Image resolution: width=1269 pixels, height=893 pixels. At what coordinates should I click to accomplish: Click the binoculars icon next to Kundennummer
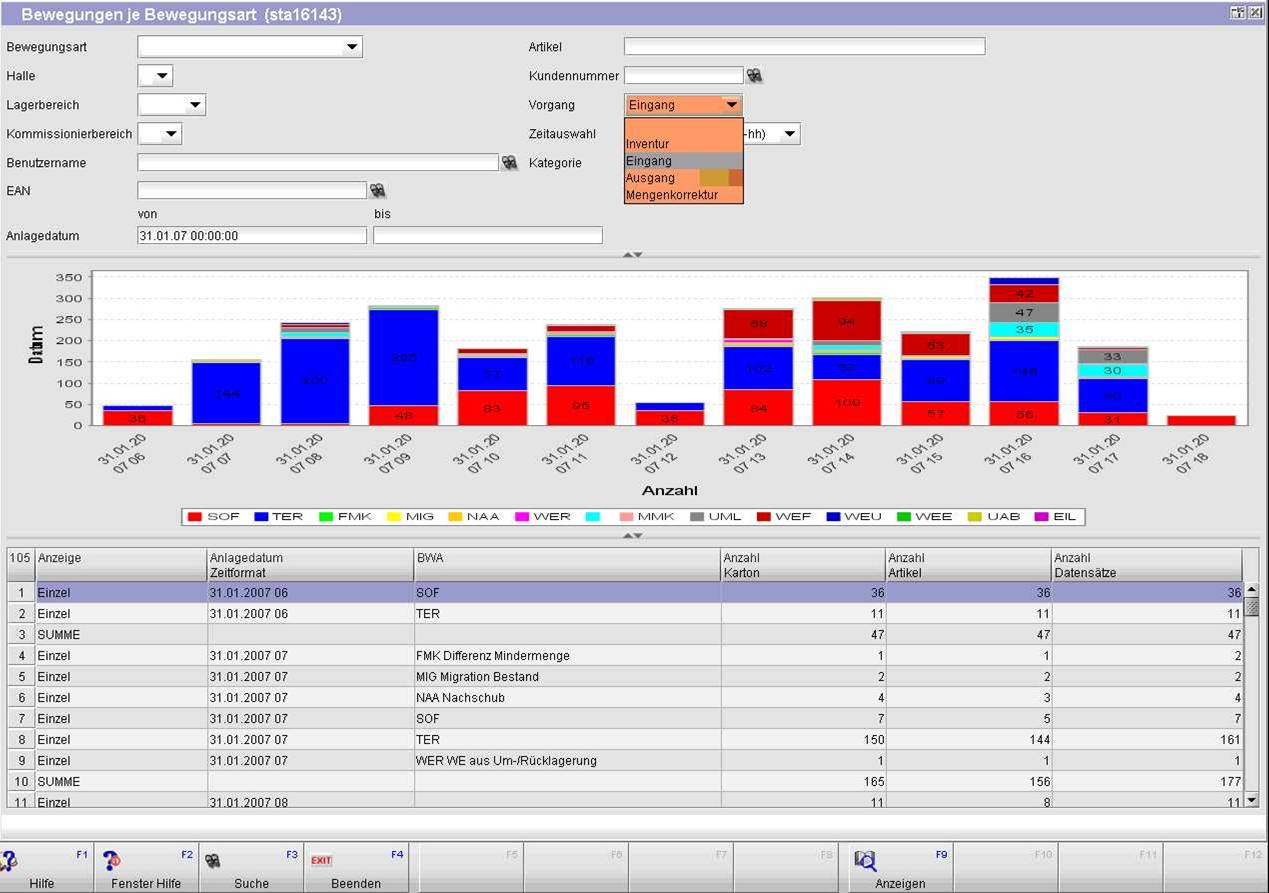tap(755, 76)
